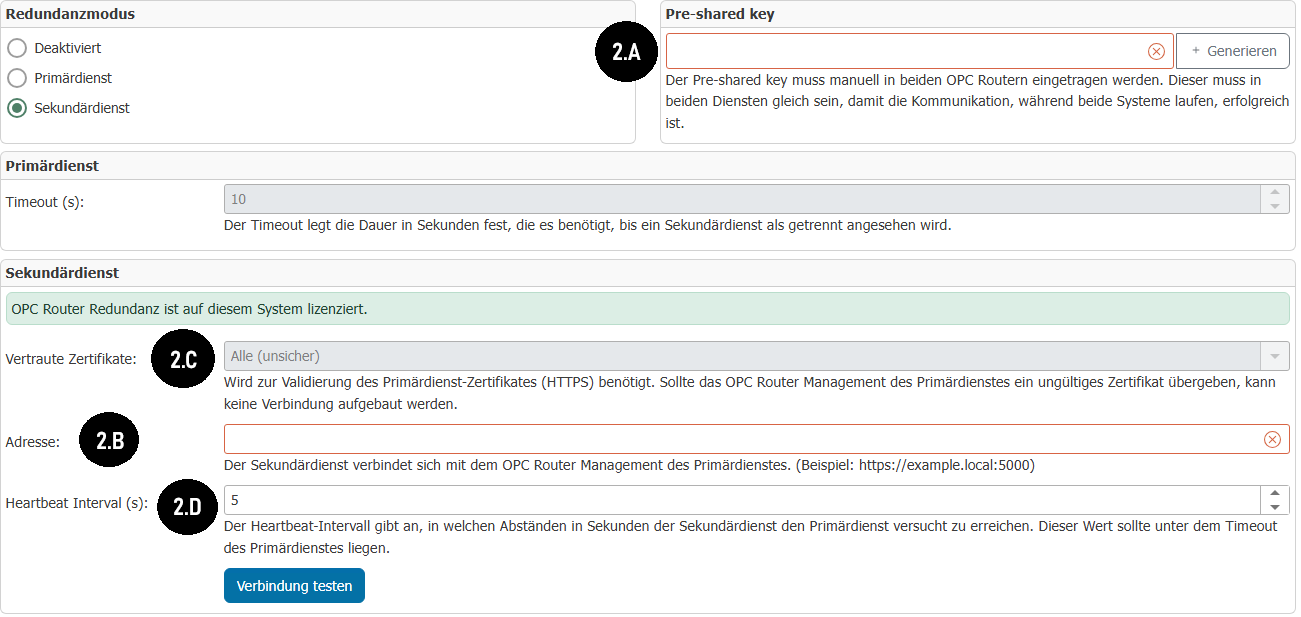This screenshot has width=1301, height=617.
Task: Decrease Heartbeat Interval with the down arrow
Action: pos(1274,507)
